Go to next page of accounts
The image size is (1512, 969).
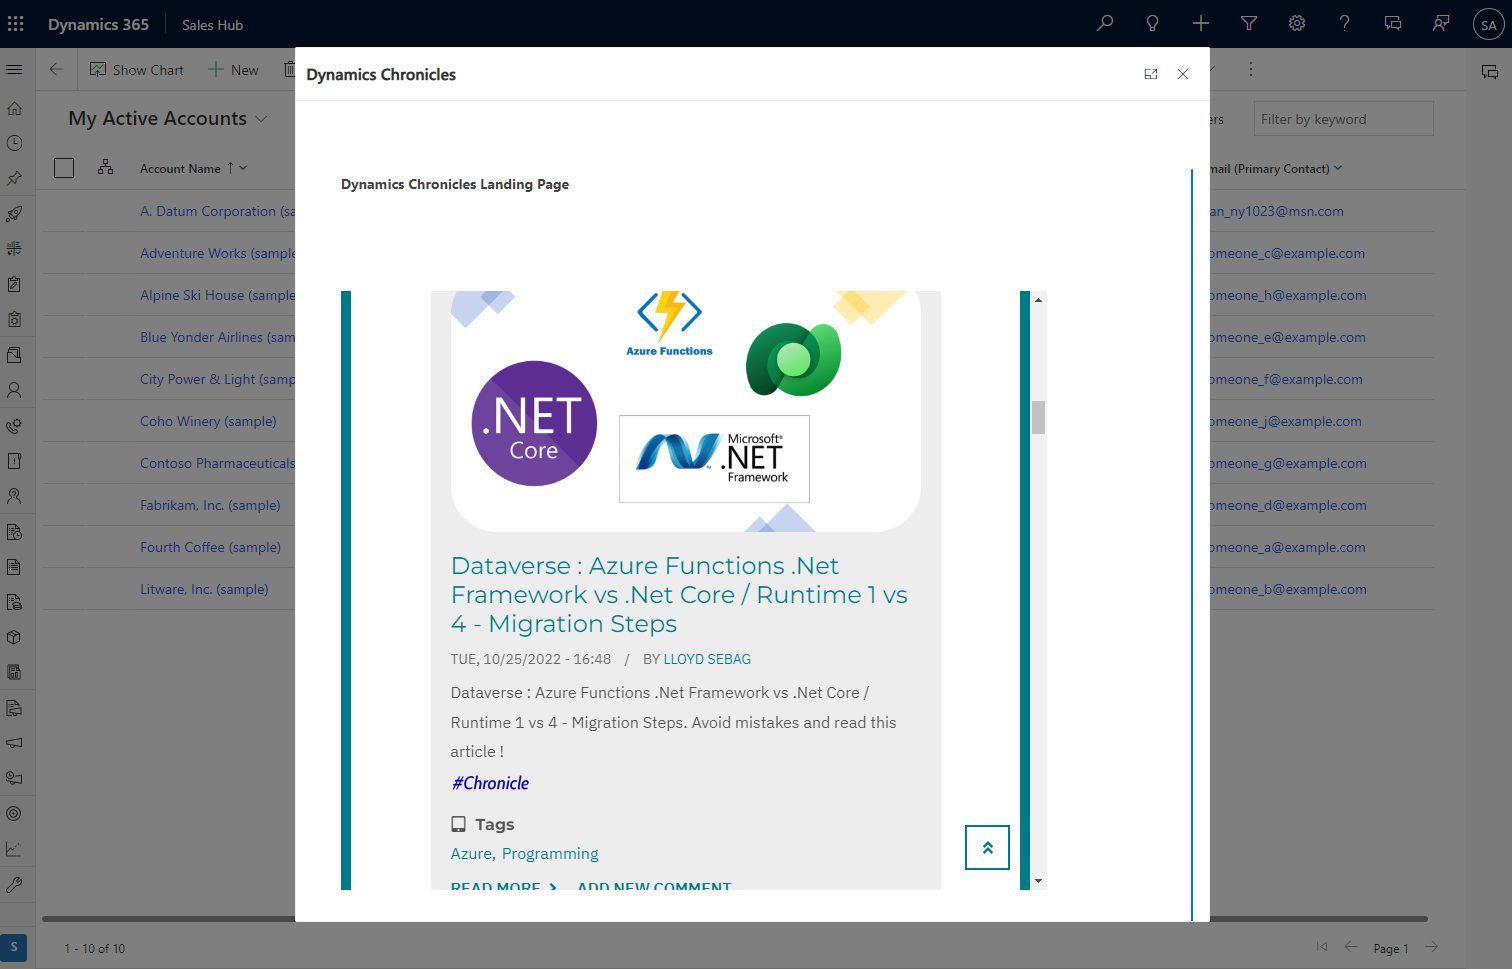point(1432,947)
